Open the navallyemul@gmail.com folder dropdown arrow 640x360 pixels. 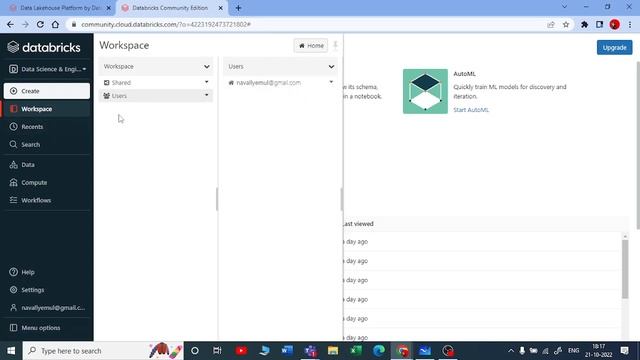(331, 82)
